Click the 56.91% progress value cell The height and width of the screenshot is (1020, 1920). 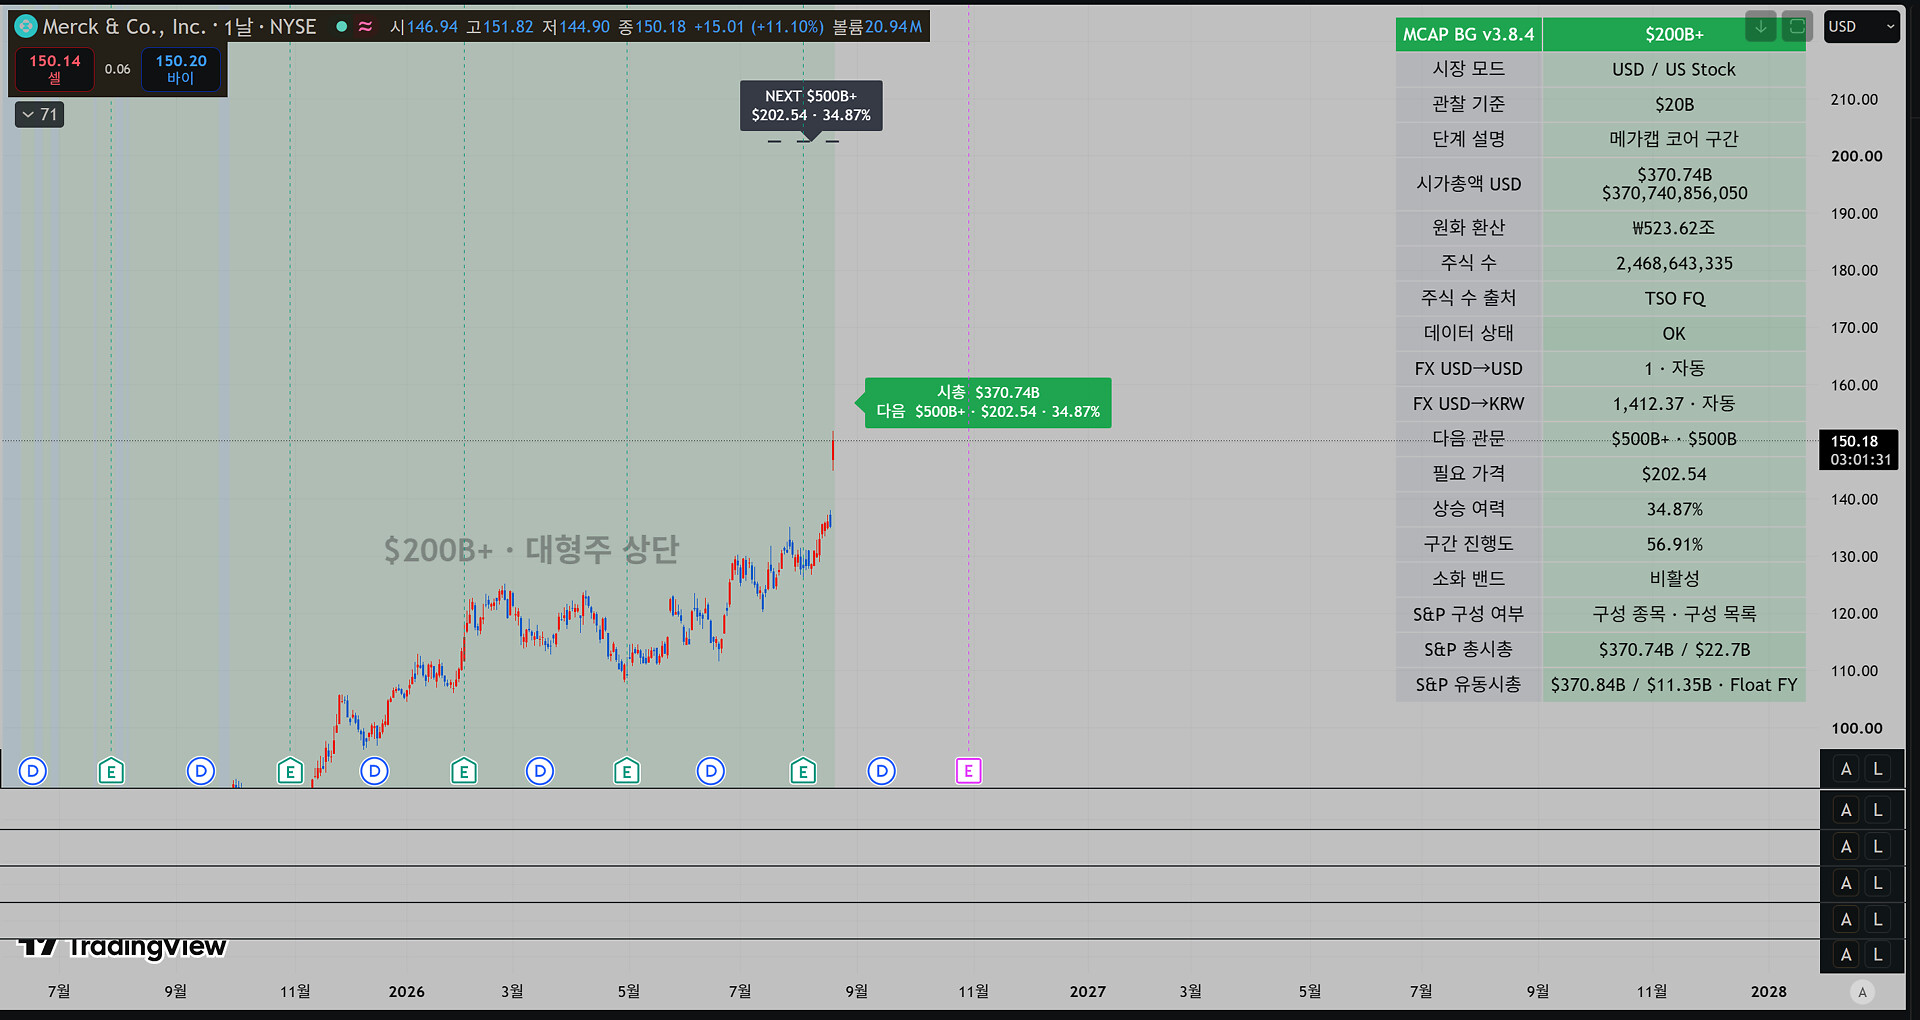tap(1674, 544)
